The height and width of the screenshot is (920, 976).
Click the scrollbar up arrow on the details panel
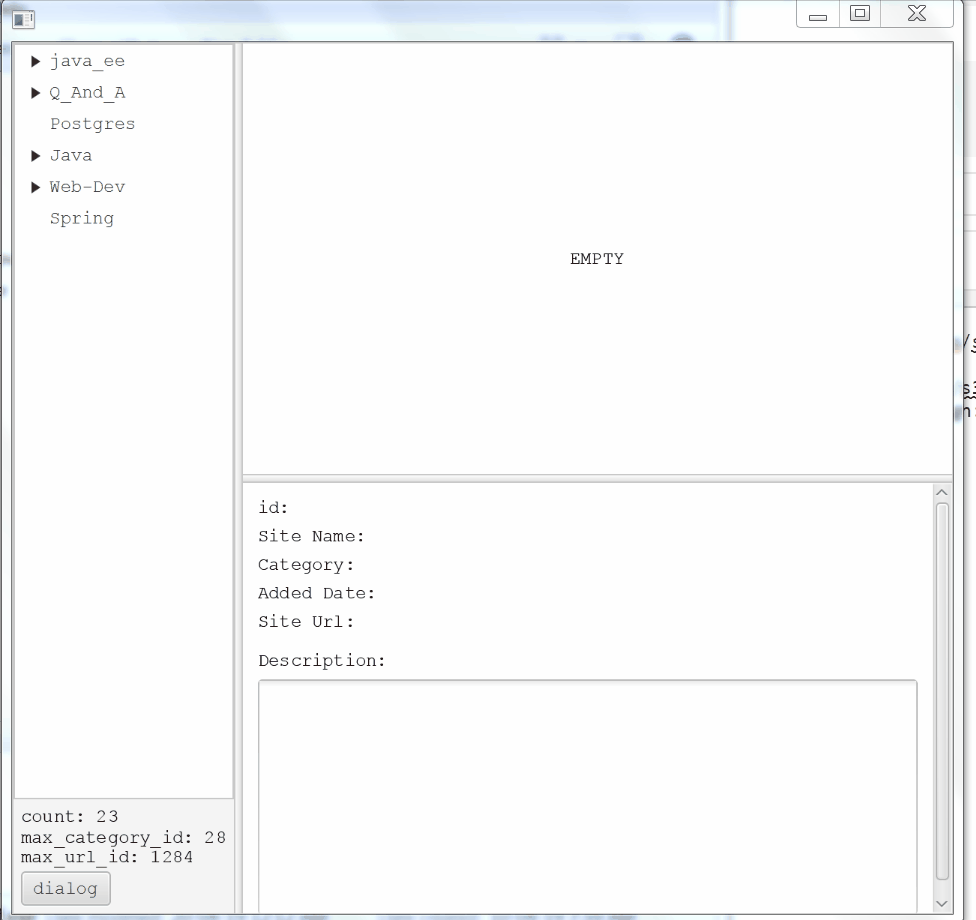pos(941,490)
